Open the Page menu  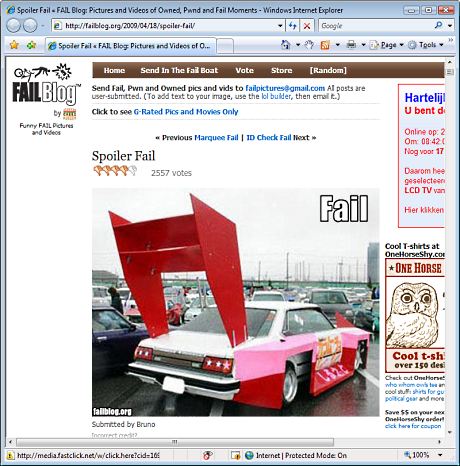387,45
